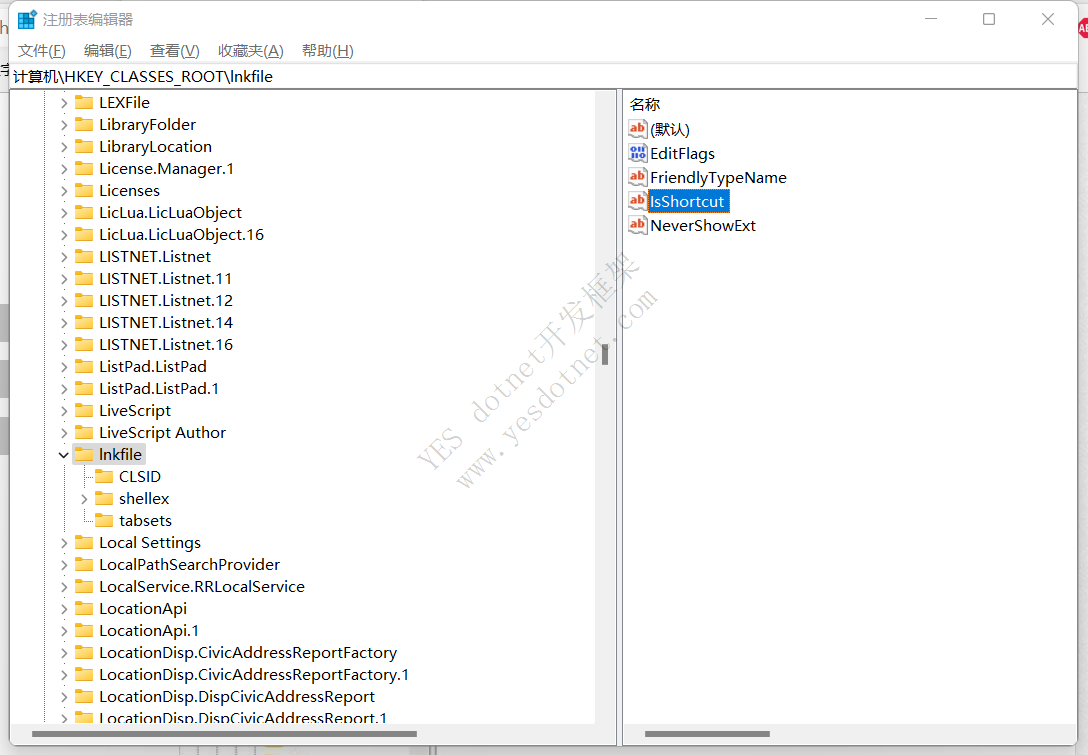Click the LEXFile folder icon

[84, 103]
